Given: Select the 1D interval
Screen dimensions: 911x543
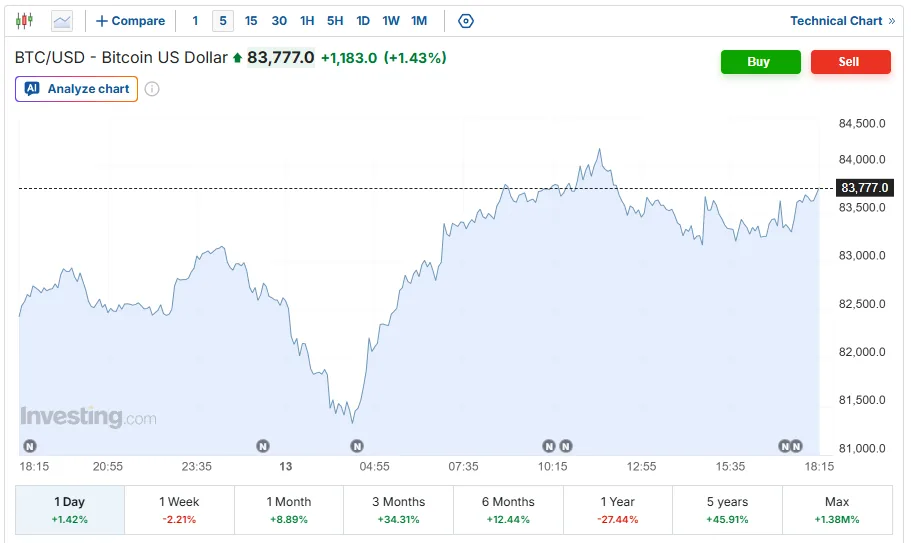Looking at the screenshot, I should [363, 21].
